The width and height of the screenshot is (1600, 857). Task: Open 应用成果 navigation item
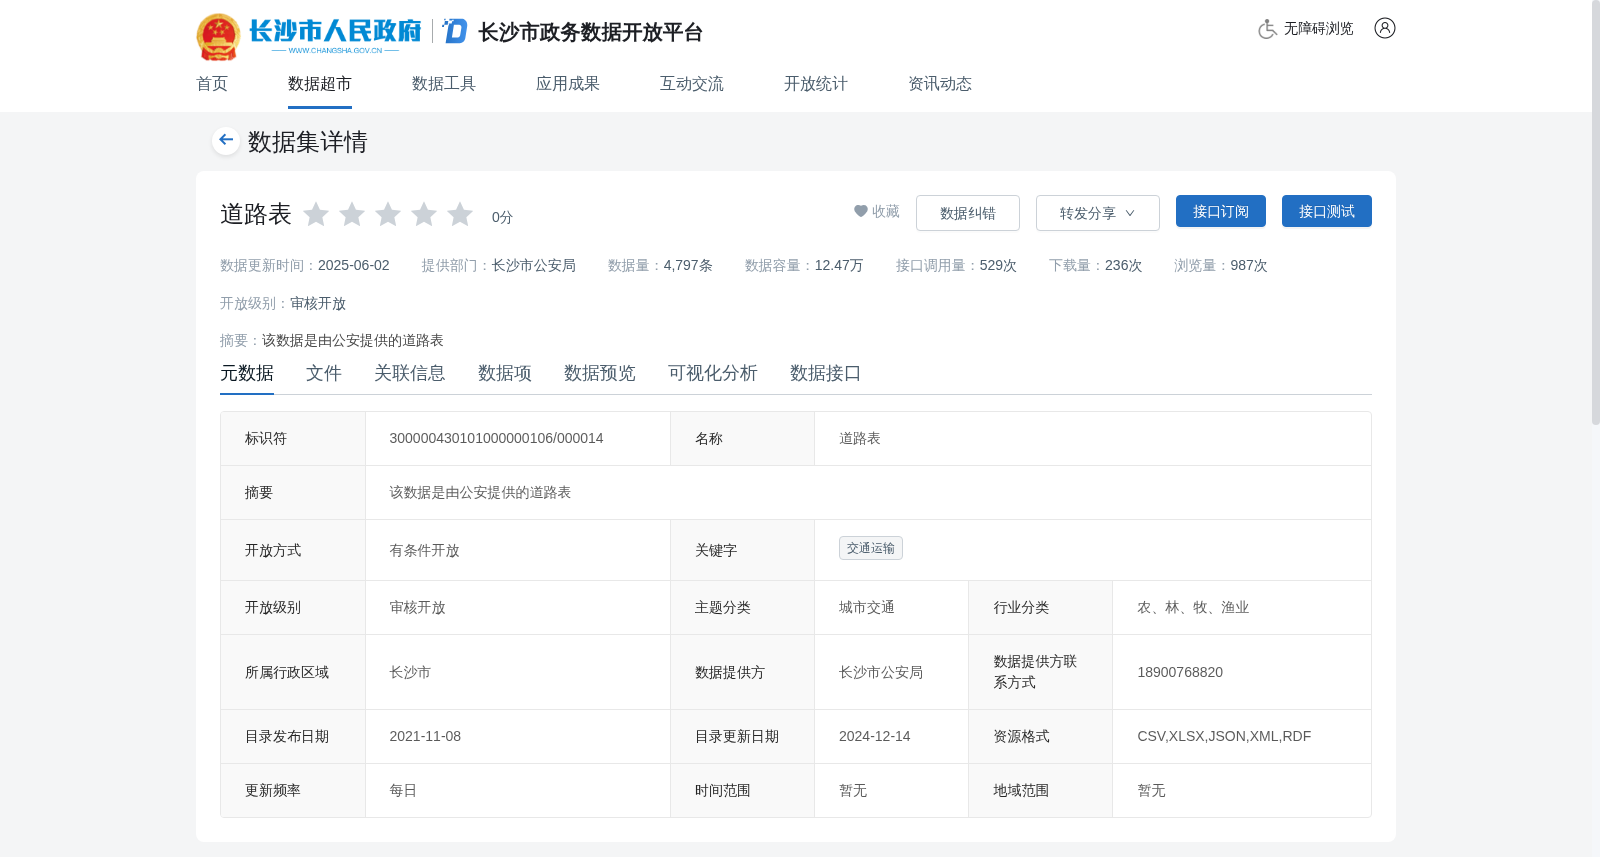[568, 84]
